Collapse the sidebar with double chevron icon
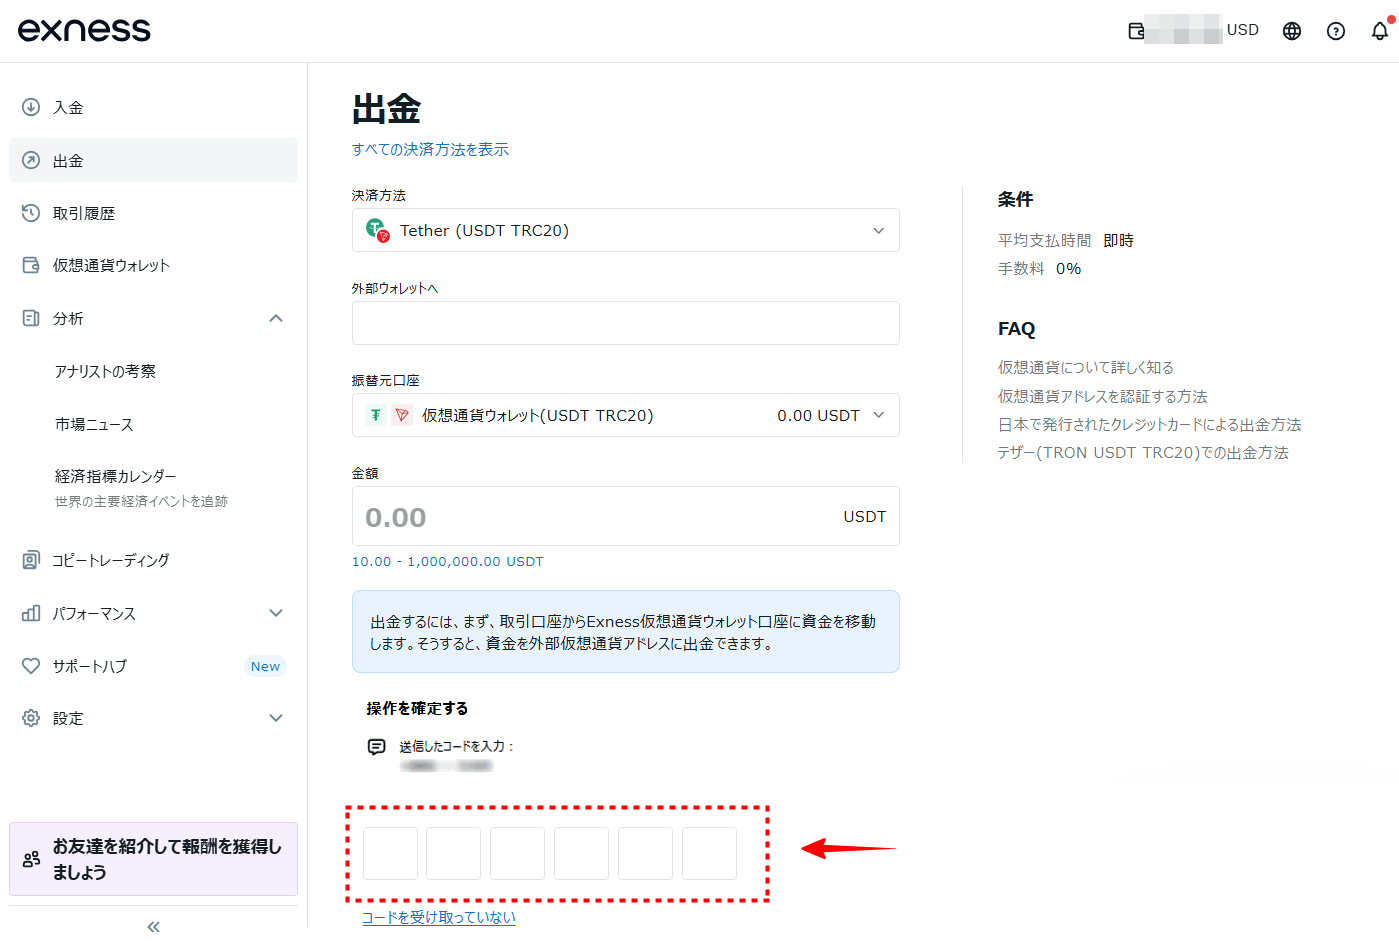Image resolution: width=1399 pixels, height=947 pixels. 153,927
